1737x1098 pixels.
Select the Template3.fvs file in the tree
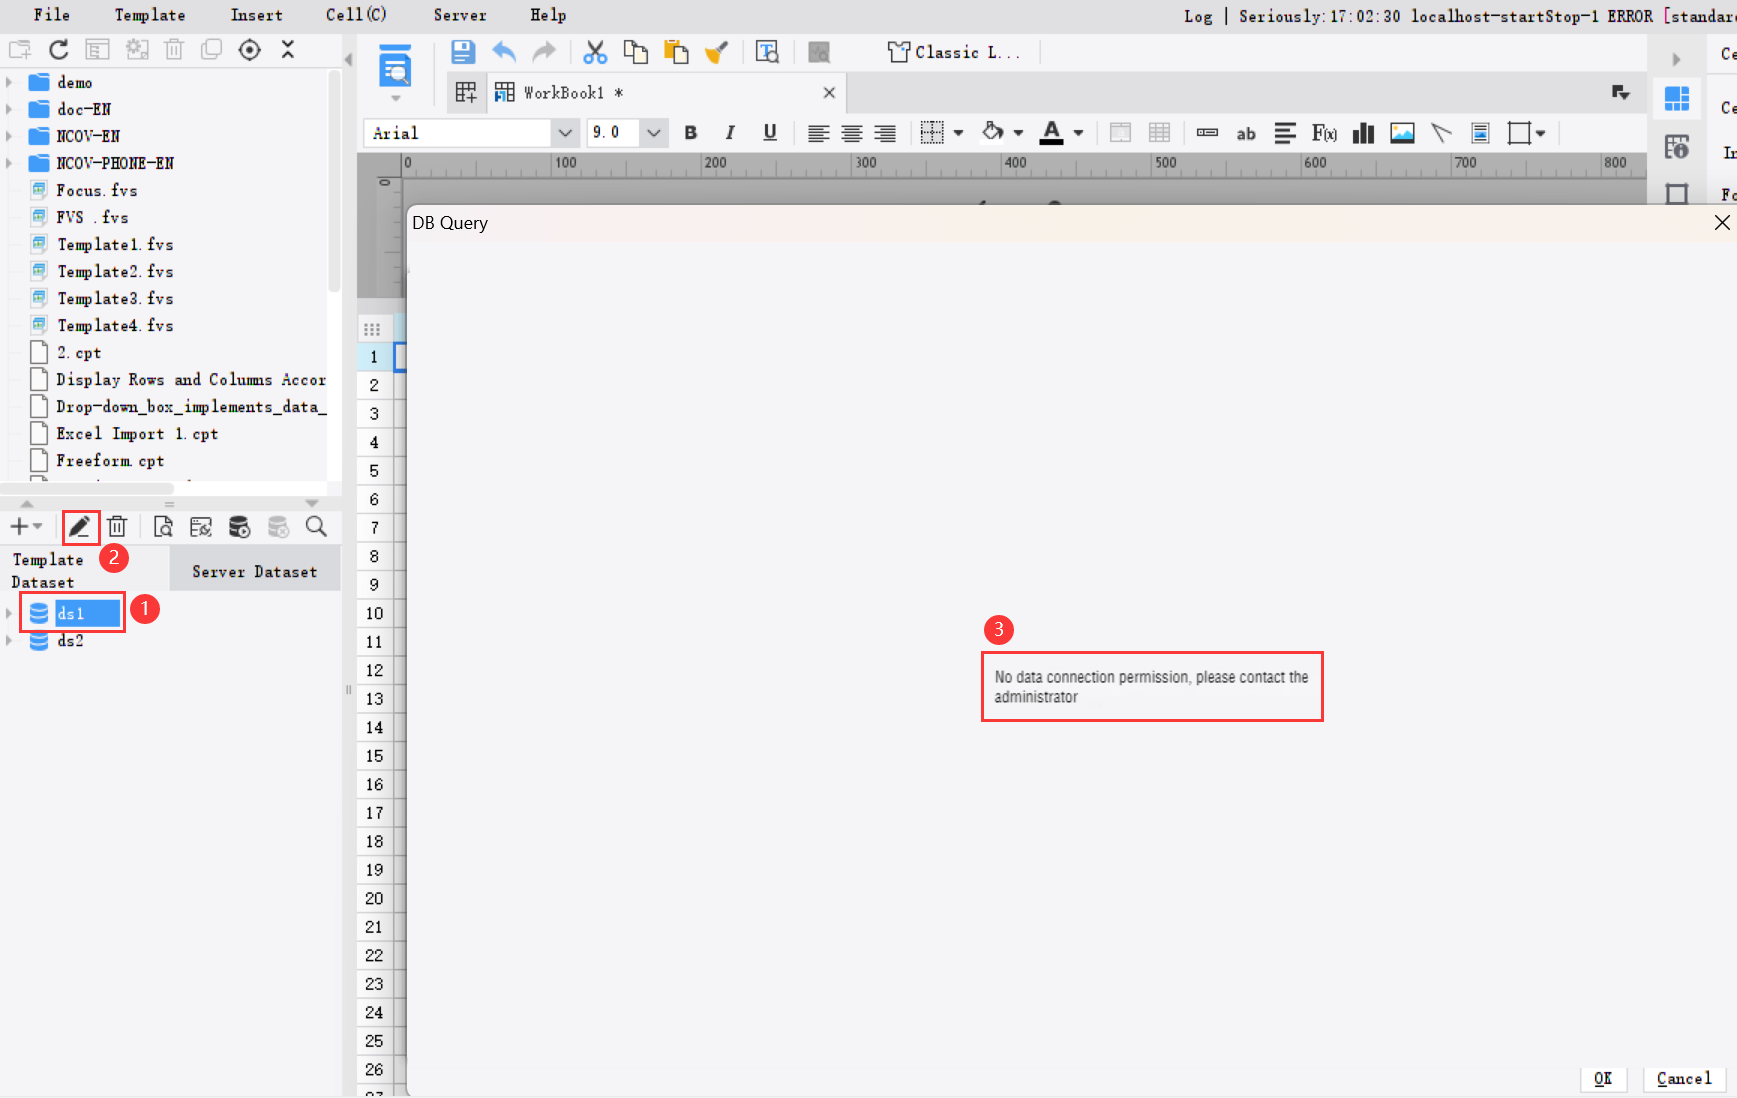click(x=115, y=297)
